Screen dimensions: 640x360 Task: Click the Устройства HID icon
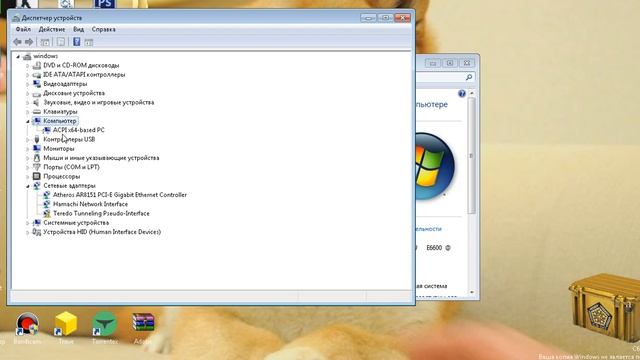tap(37, 232)
